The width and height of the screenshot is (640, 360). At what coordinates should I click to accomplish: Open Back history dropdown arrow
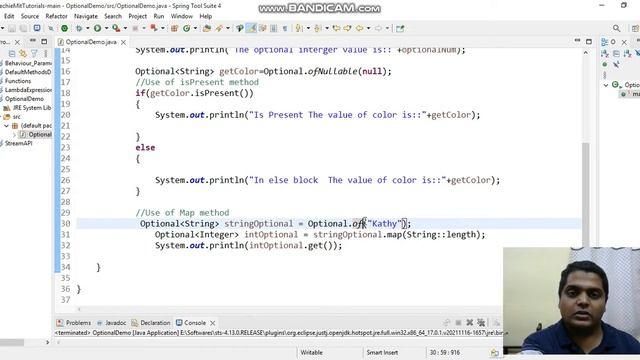click(x=368, y=28)
